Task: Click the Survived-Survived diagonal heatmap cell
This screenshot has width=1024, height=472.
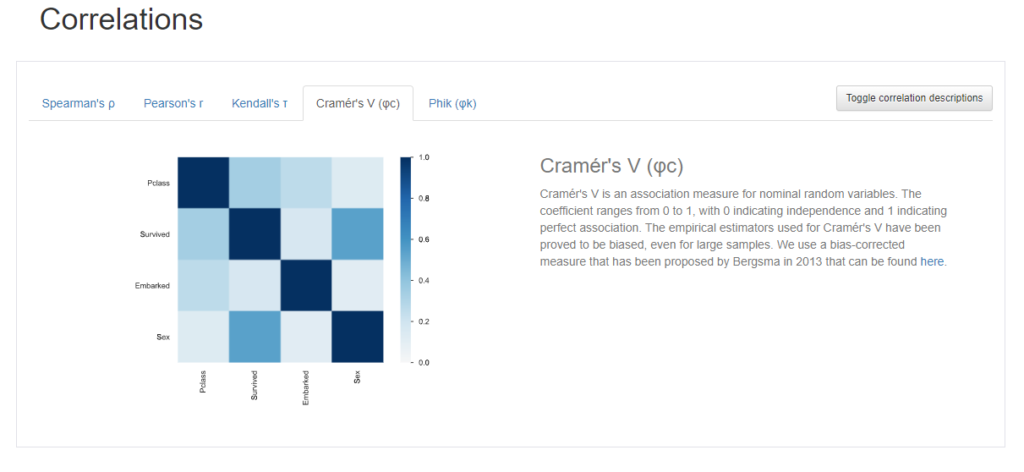Action: (x=255, y=234)
